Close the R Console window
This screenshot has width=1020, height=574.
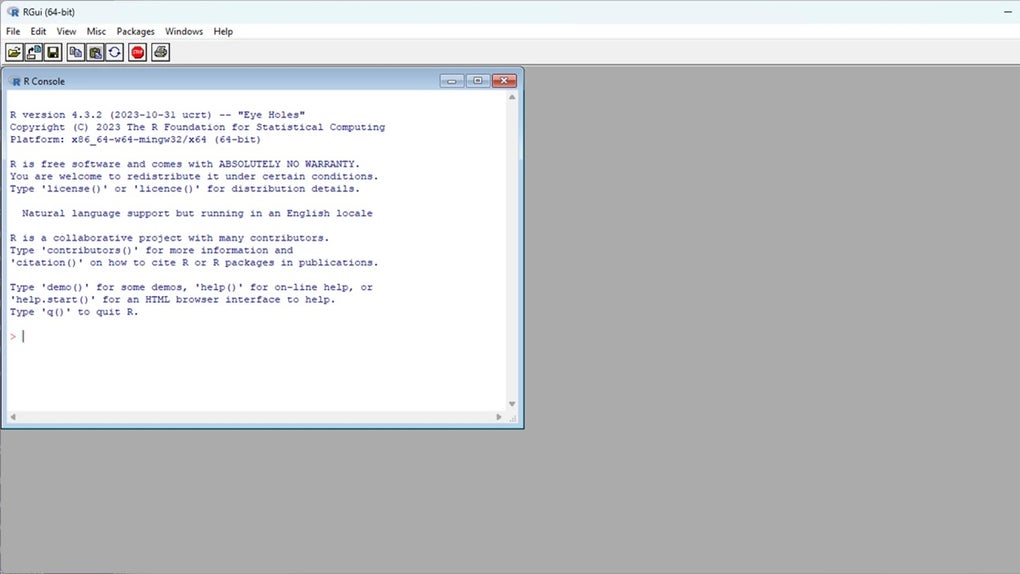[x=504, y=81]
